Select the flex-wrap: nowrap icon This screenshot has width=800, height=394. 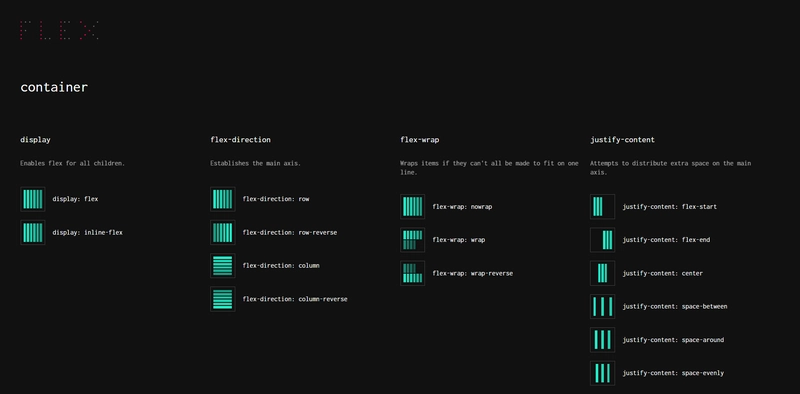tap(413, 207)
